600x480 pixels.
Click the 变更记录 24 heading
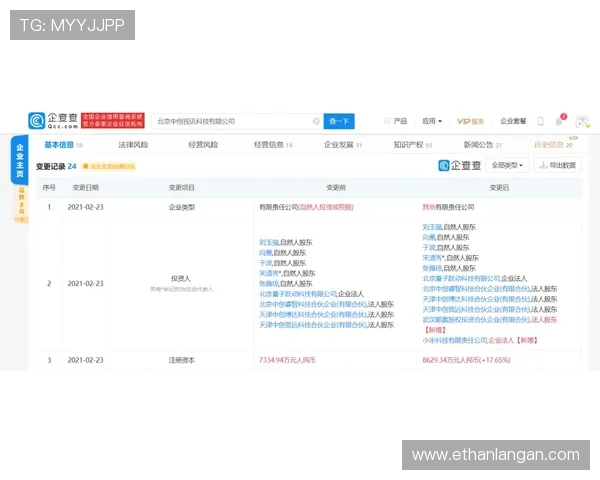pos(56,166)
